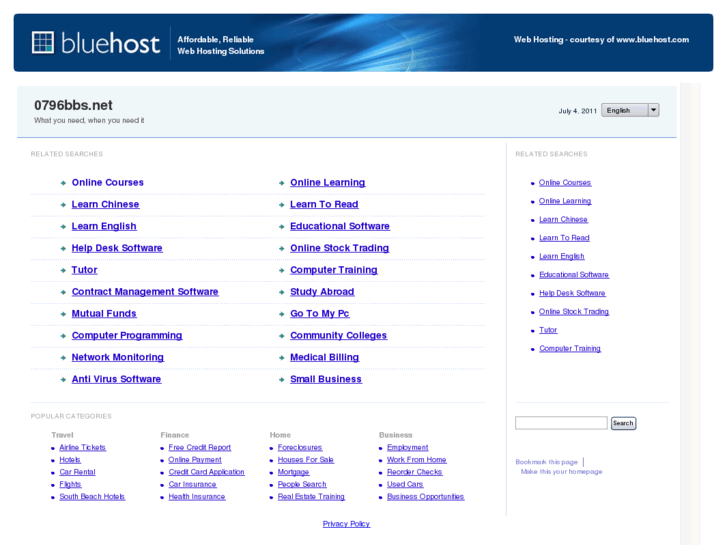Open the sidebar Help Desk Software link
727x545 pixels.
(572, 293)
